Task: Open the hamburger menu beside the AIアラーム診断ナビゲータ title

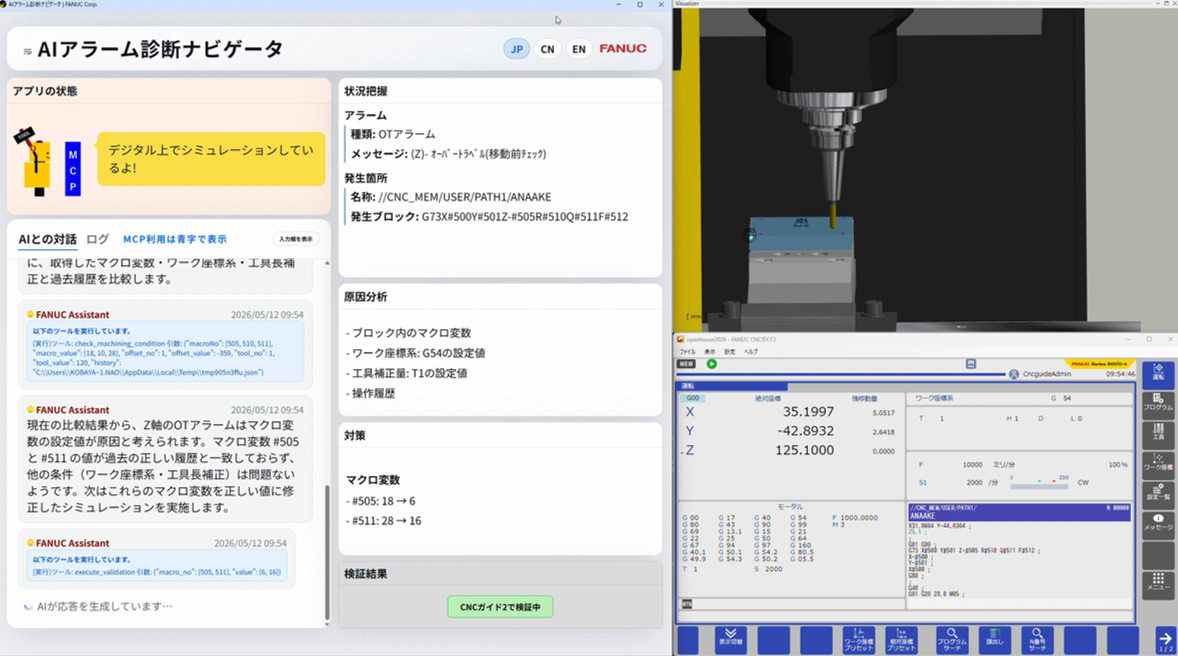Action: point(28,51)
